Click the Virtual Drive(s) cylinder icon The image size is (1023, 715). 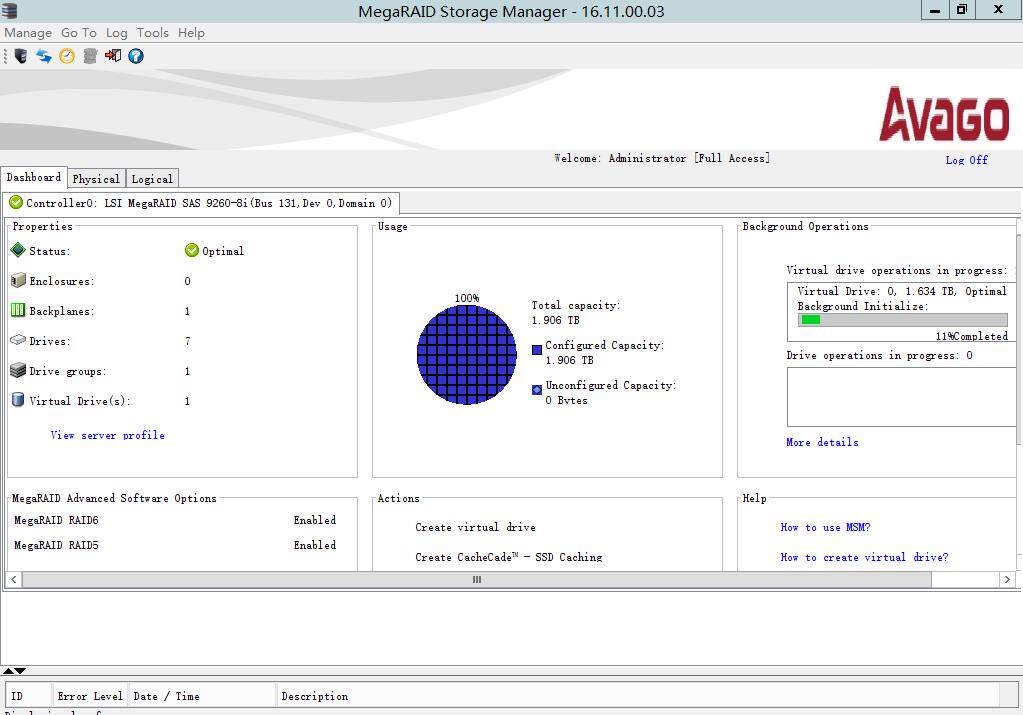click(x=18, y=400)
